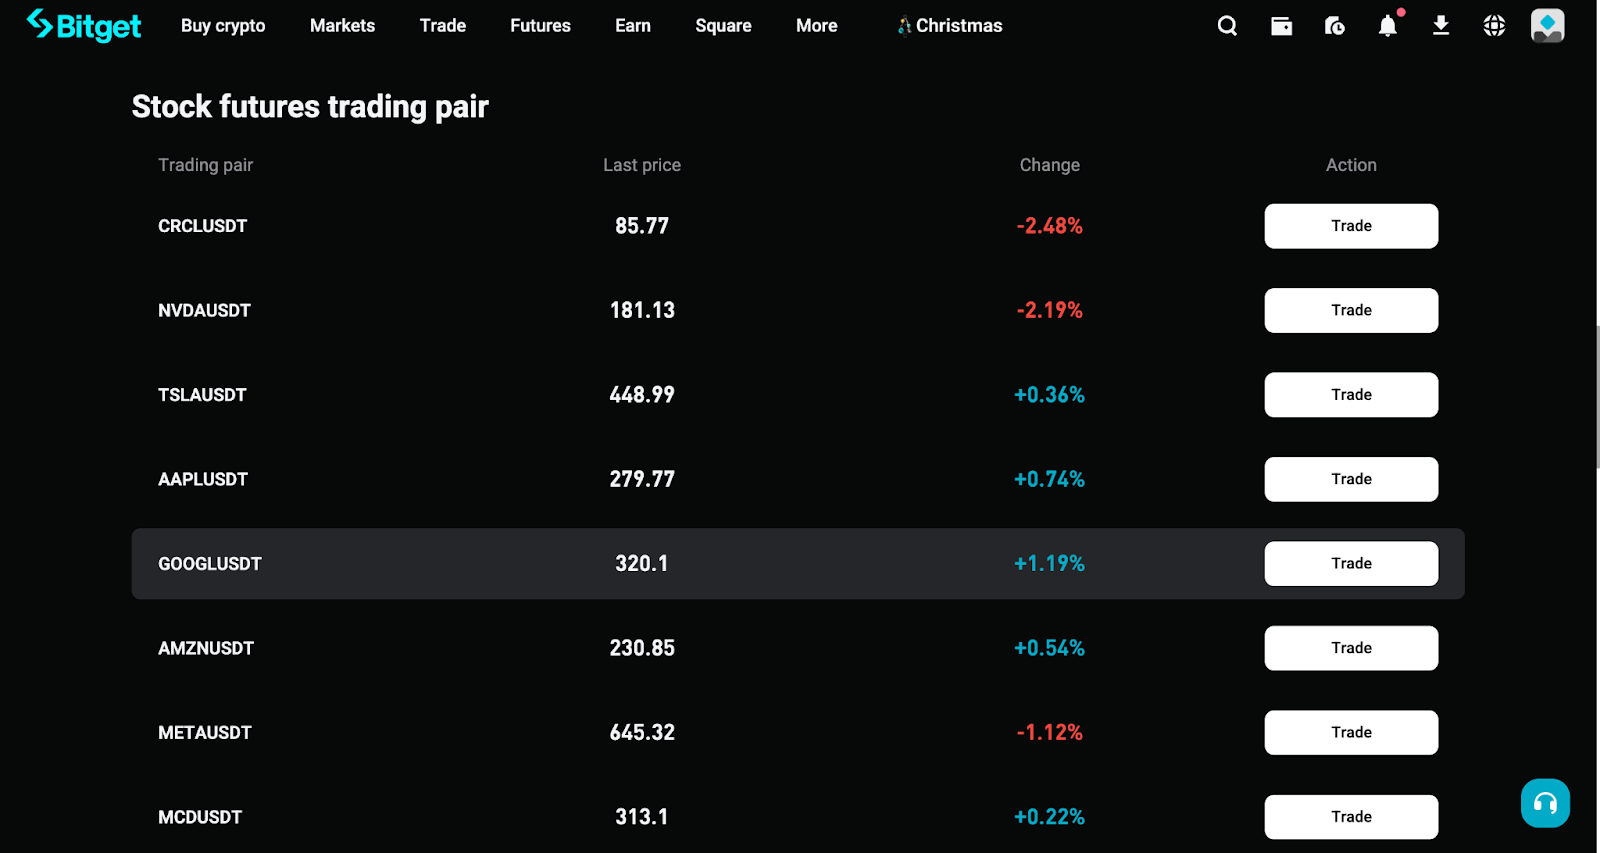Click the Action column header
The image size is (1600, 853).
(1351, 165)
